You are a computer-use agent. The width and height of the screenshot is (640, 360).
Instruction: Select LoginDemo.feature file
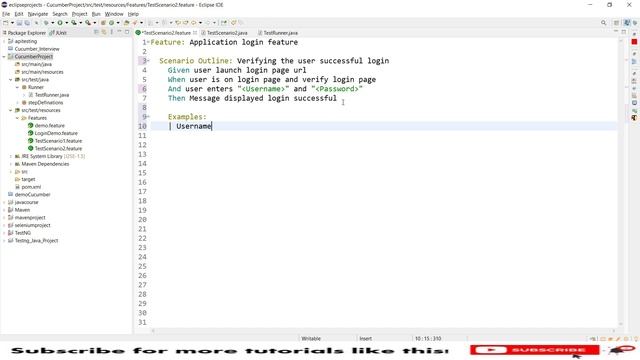pyautogui.click(x=56, y=133)
